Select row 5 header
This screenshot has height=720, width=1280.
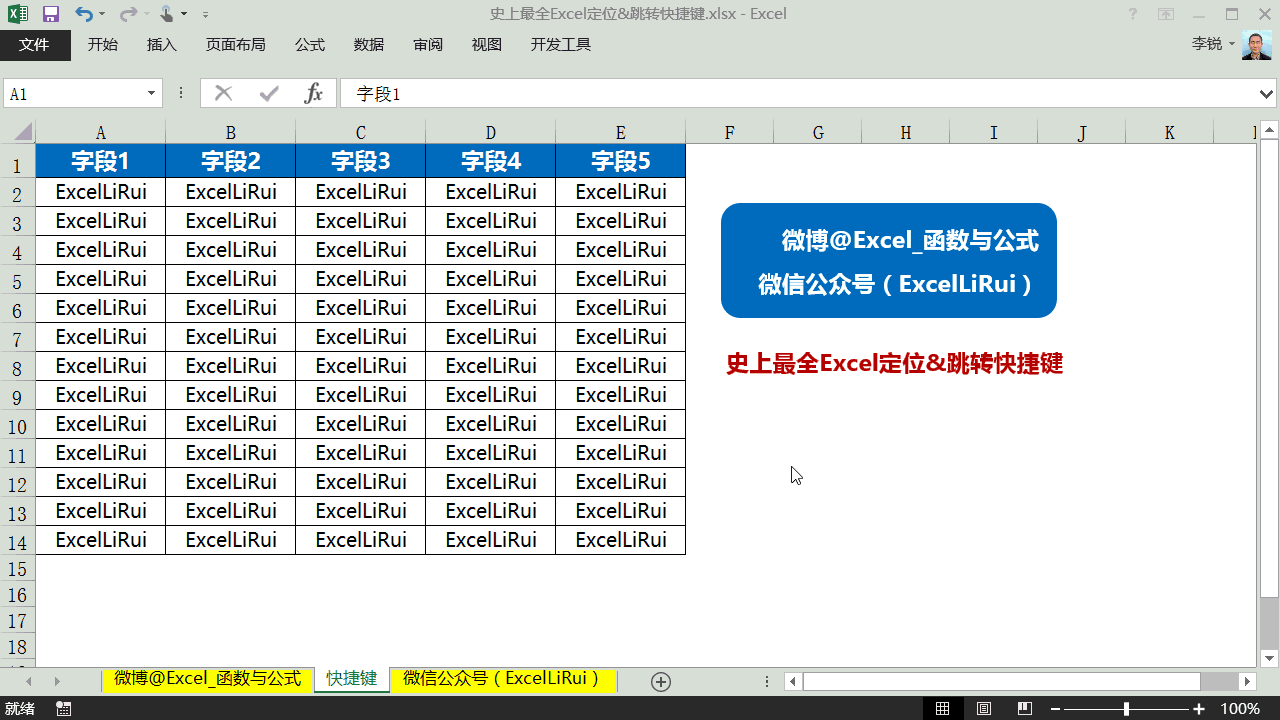[17, 282]
